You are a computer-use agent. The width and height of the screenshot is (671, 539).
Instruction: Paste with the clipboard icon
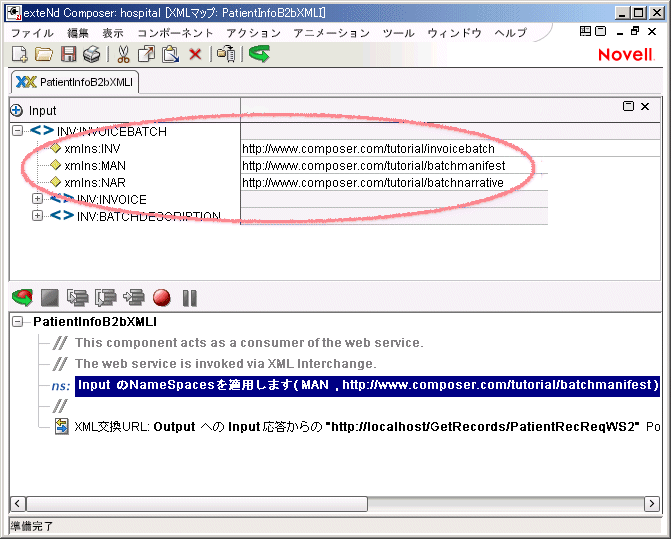tap(170, 54)
